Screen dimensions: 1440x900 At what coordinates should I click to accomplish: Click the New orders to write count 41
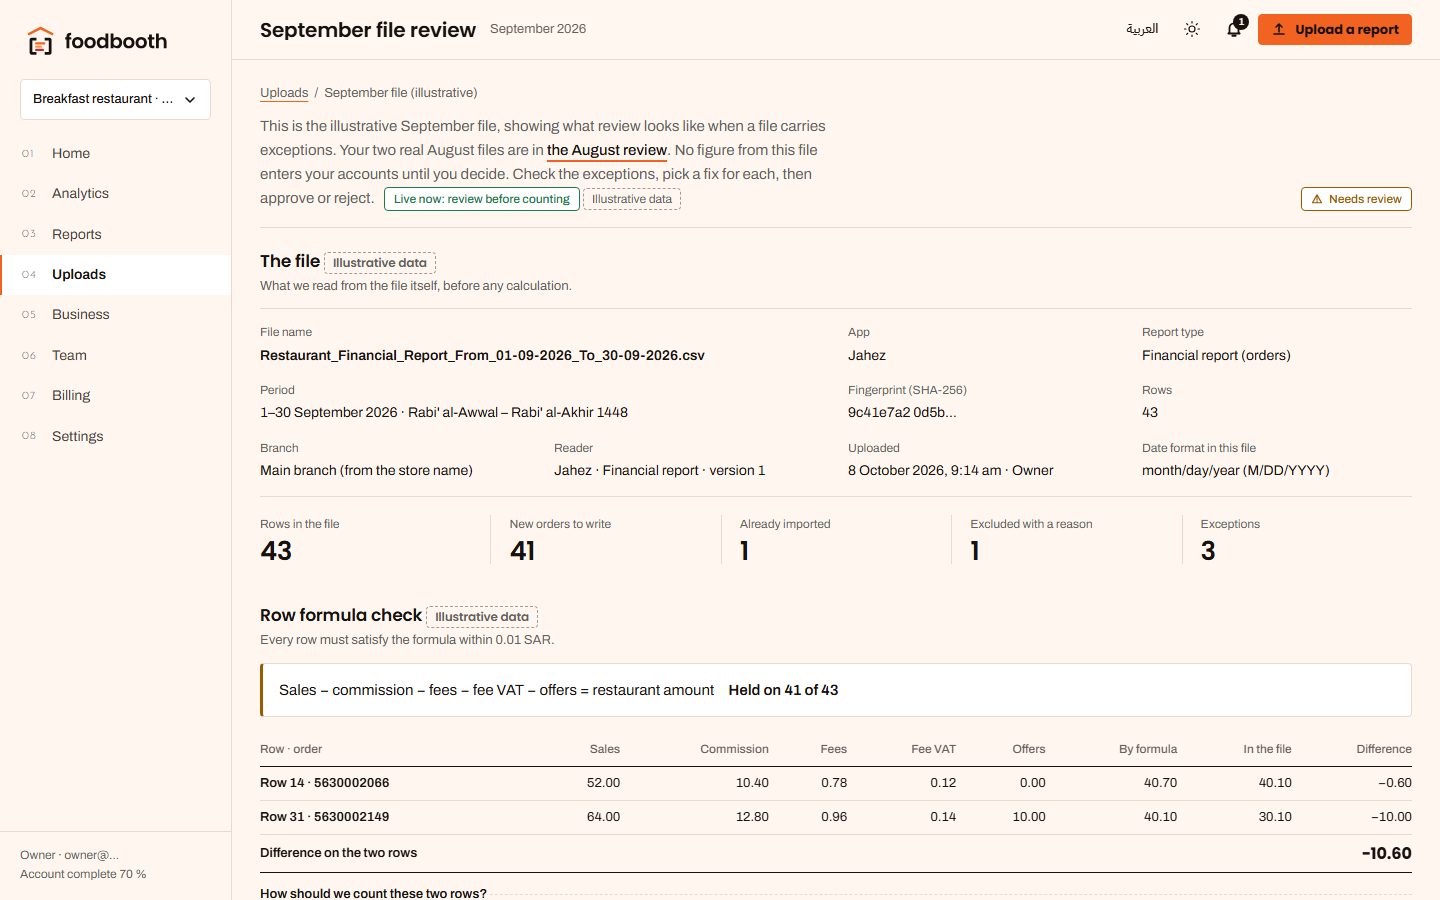[522, 551]
